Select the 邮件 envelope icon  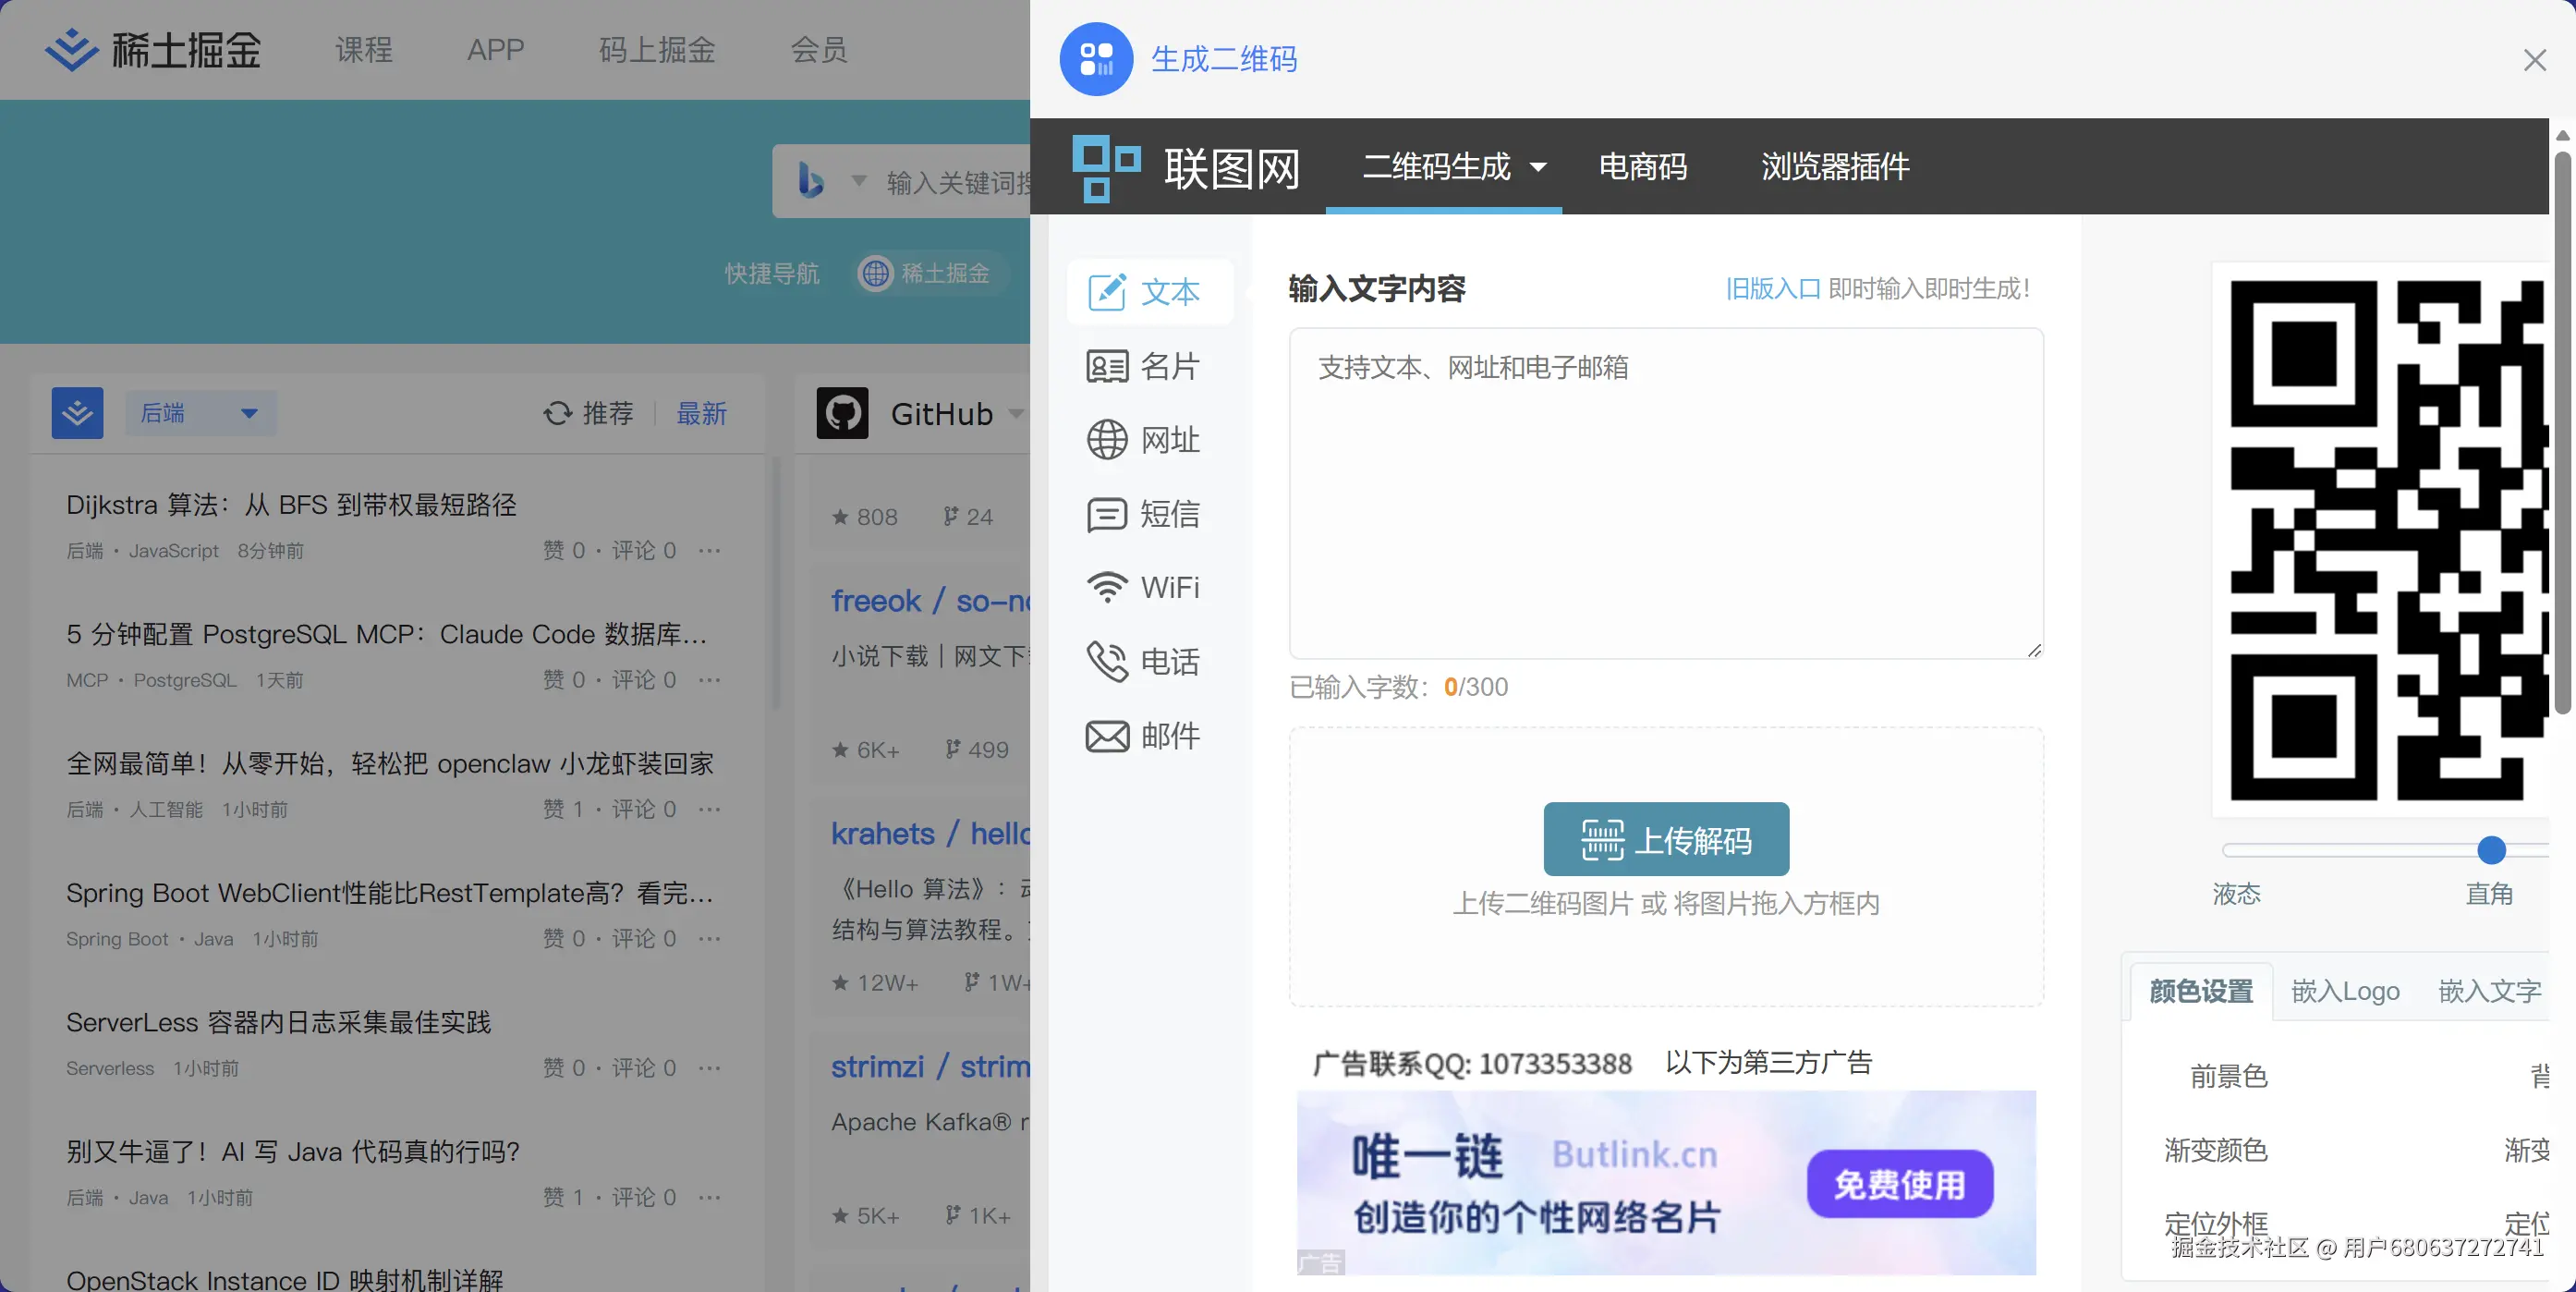pos(1107,736)
